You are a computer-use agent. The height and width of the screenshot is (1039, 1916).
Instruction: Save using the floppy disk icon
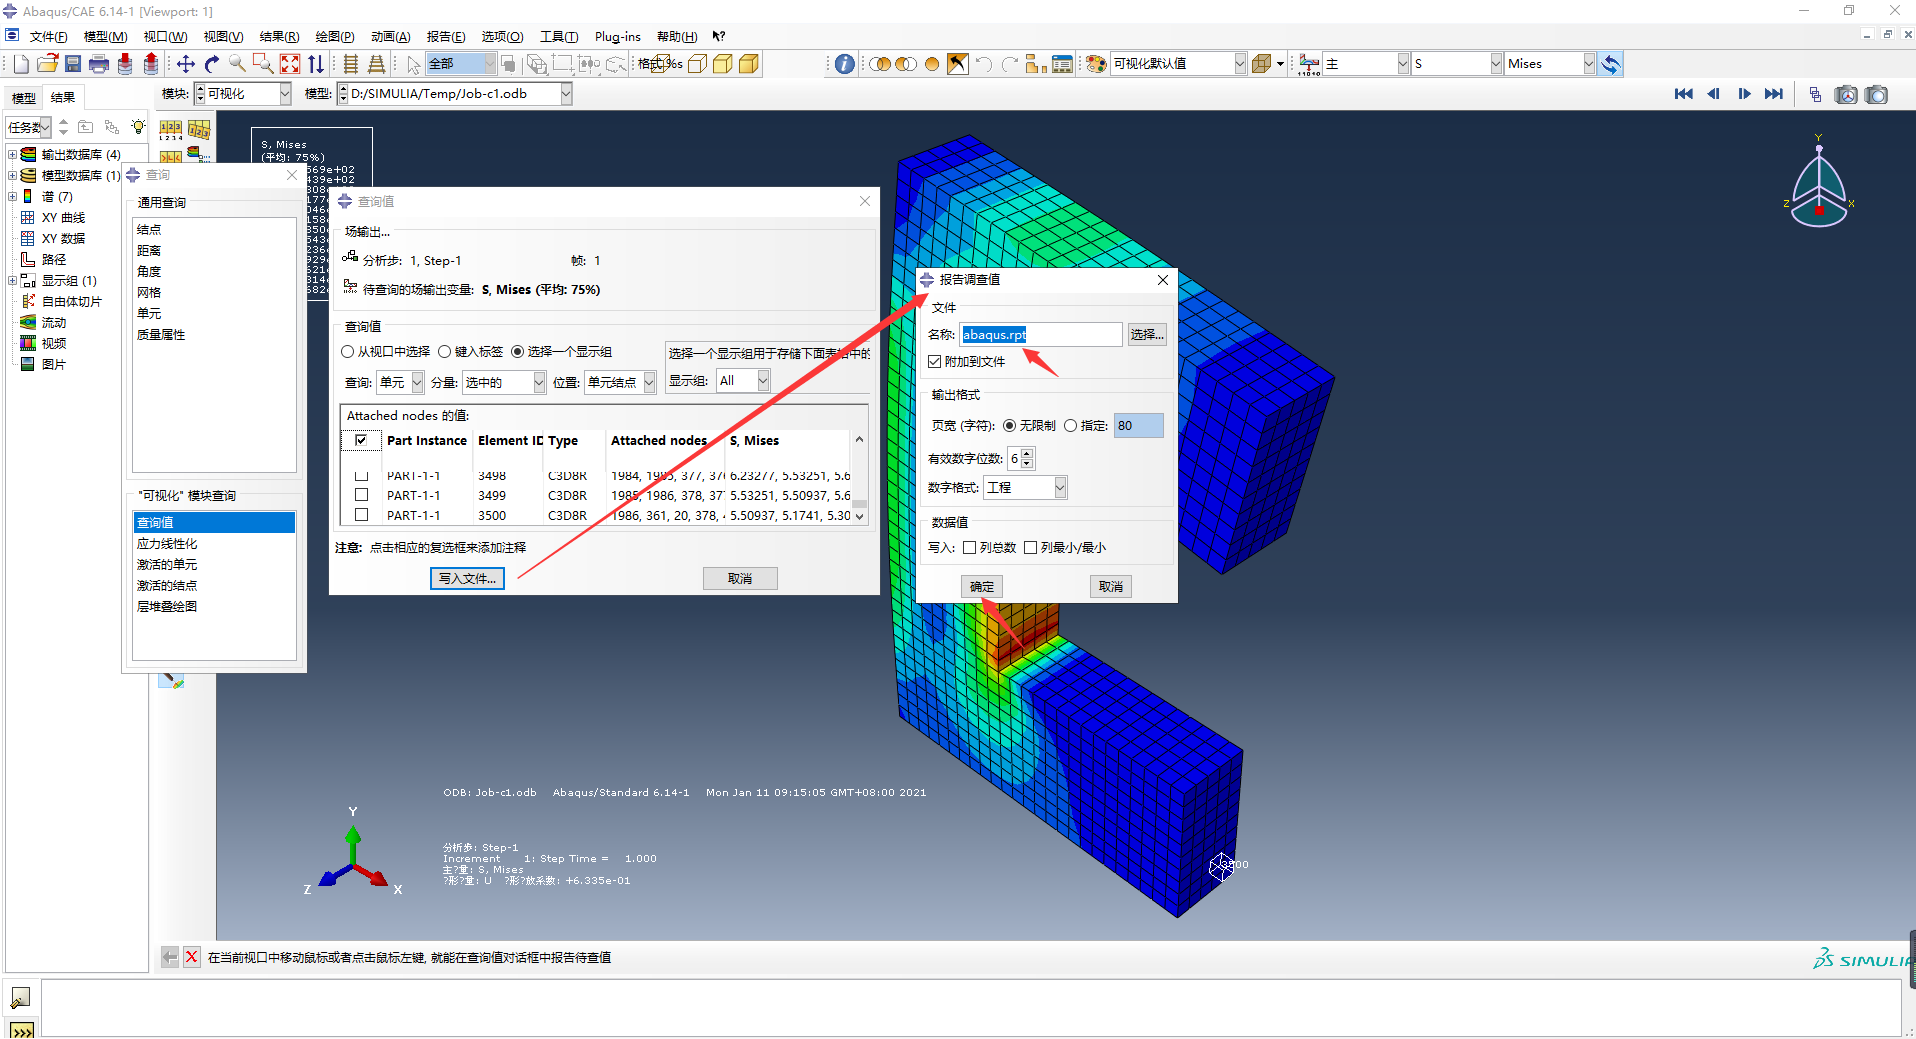tap(73, 64)
